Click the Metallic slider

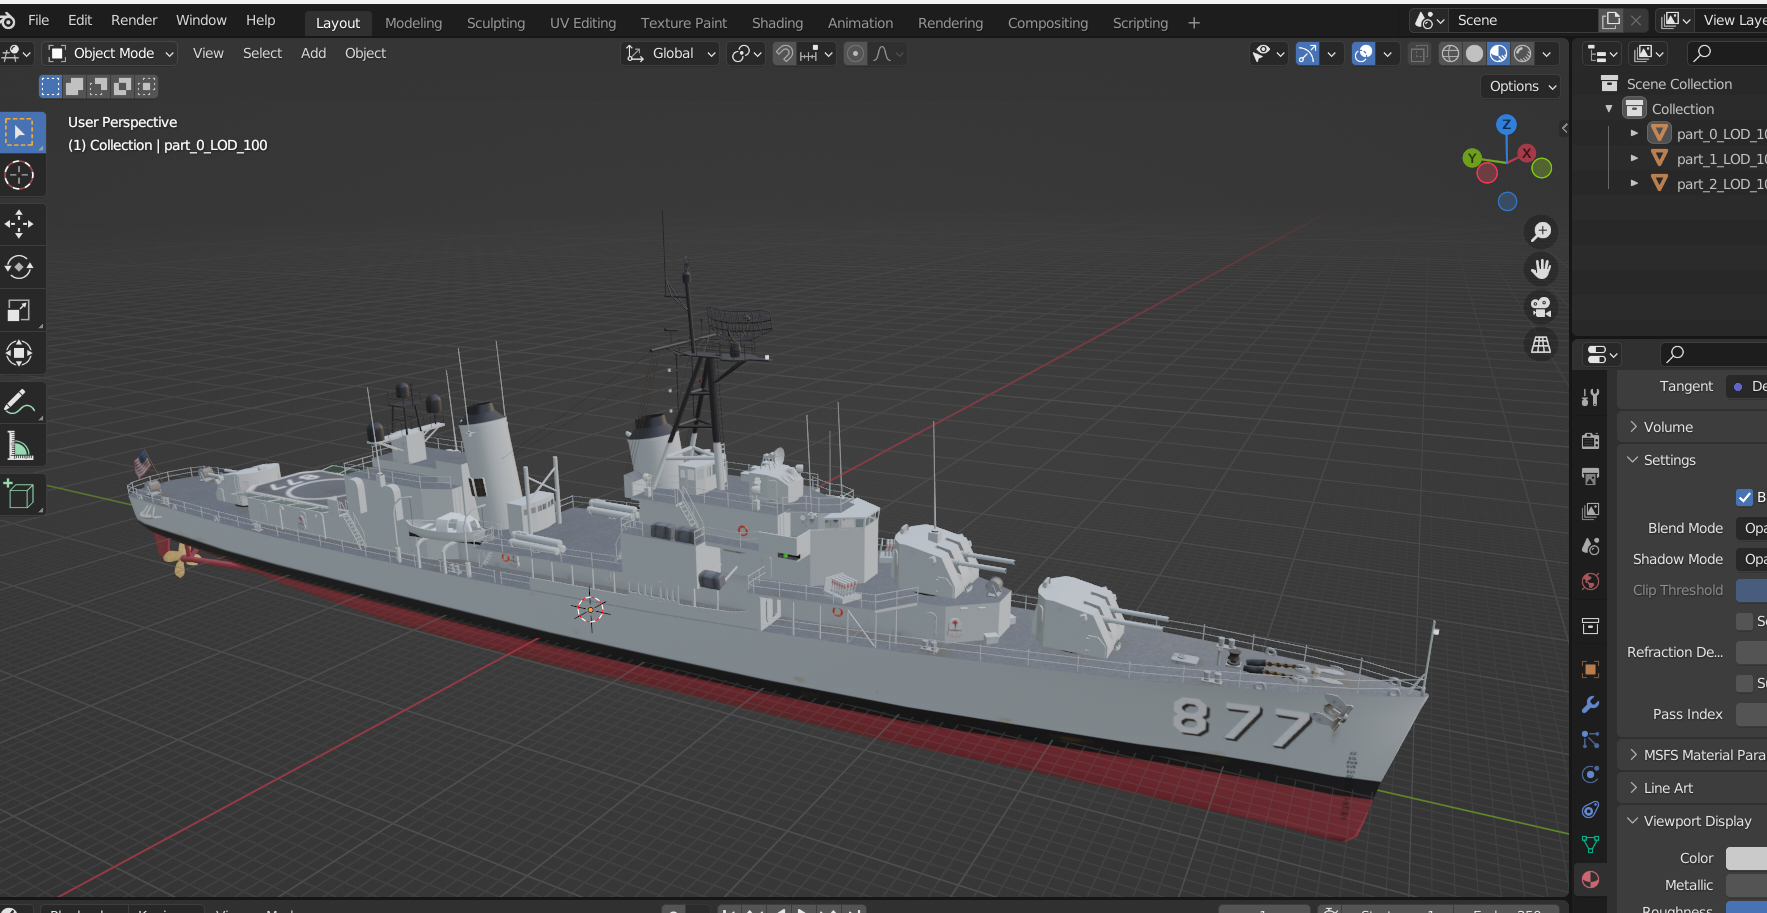[1747, 885]
